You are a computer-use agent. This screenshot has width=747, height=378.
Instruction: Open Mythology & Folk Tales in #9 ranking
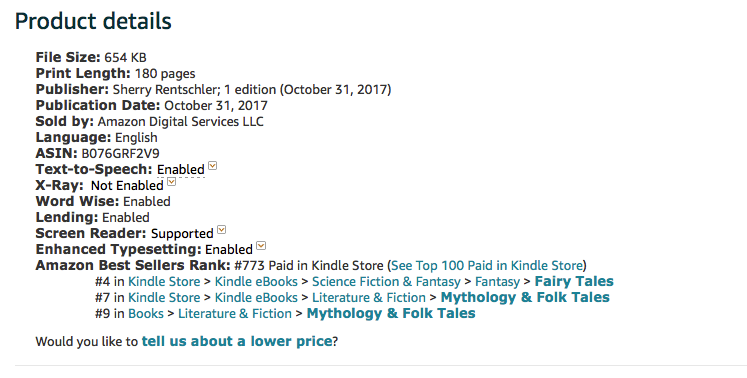391,314
